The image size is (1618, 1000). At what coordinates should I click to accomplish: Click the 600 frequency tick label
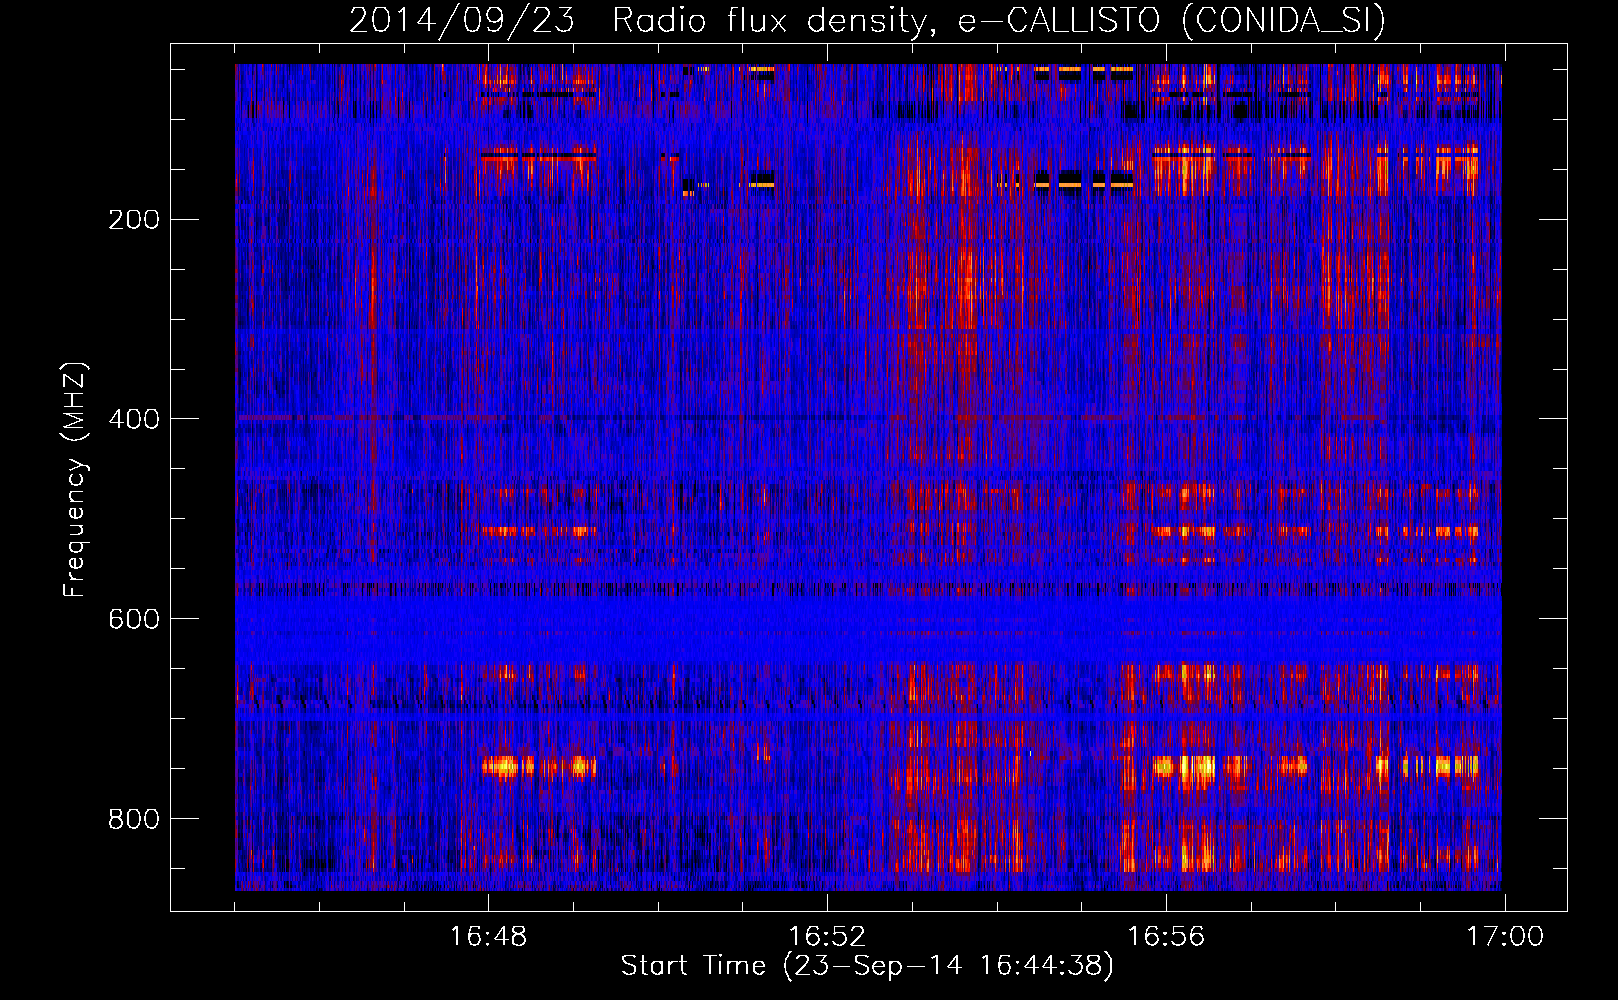pyautogui.click(x=134, y=619)
